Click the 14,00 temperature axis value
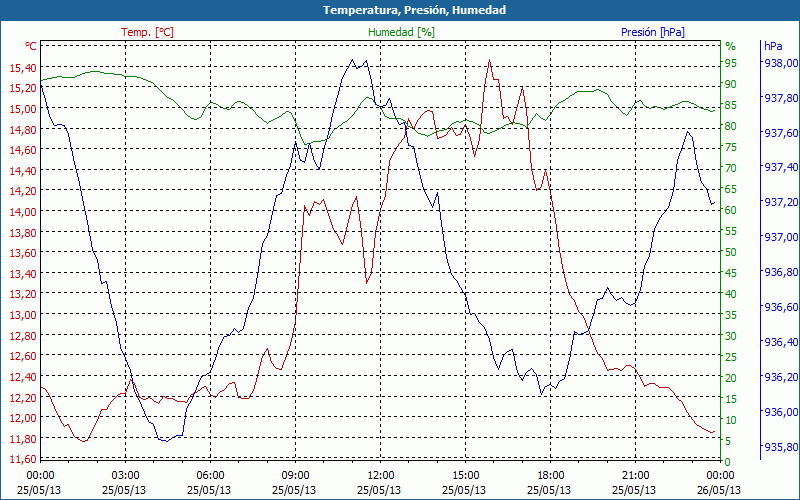The height and width of the screenshot is (500, 800). pos(23,211)
